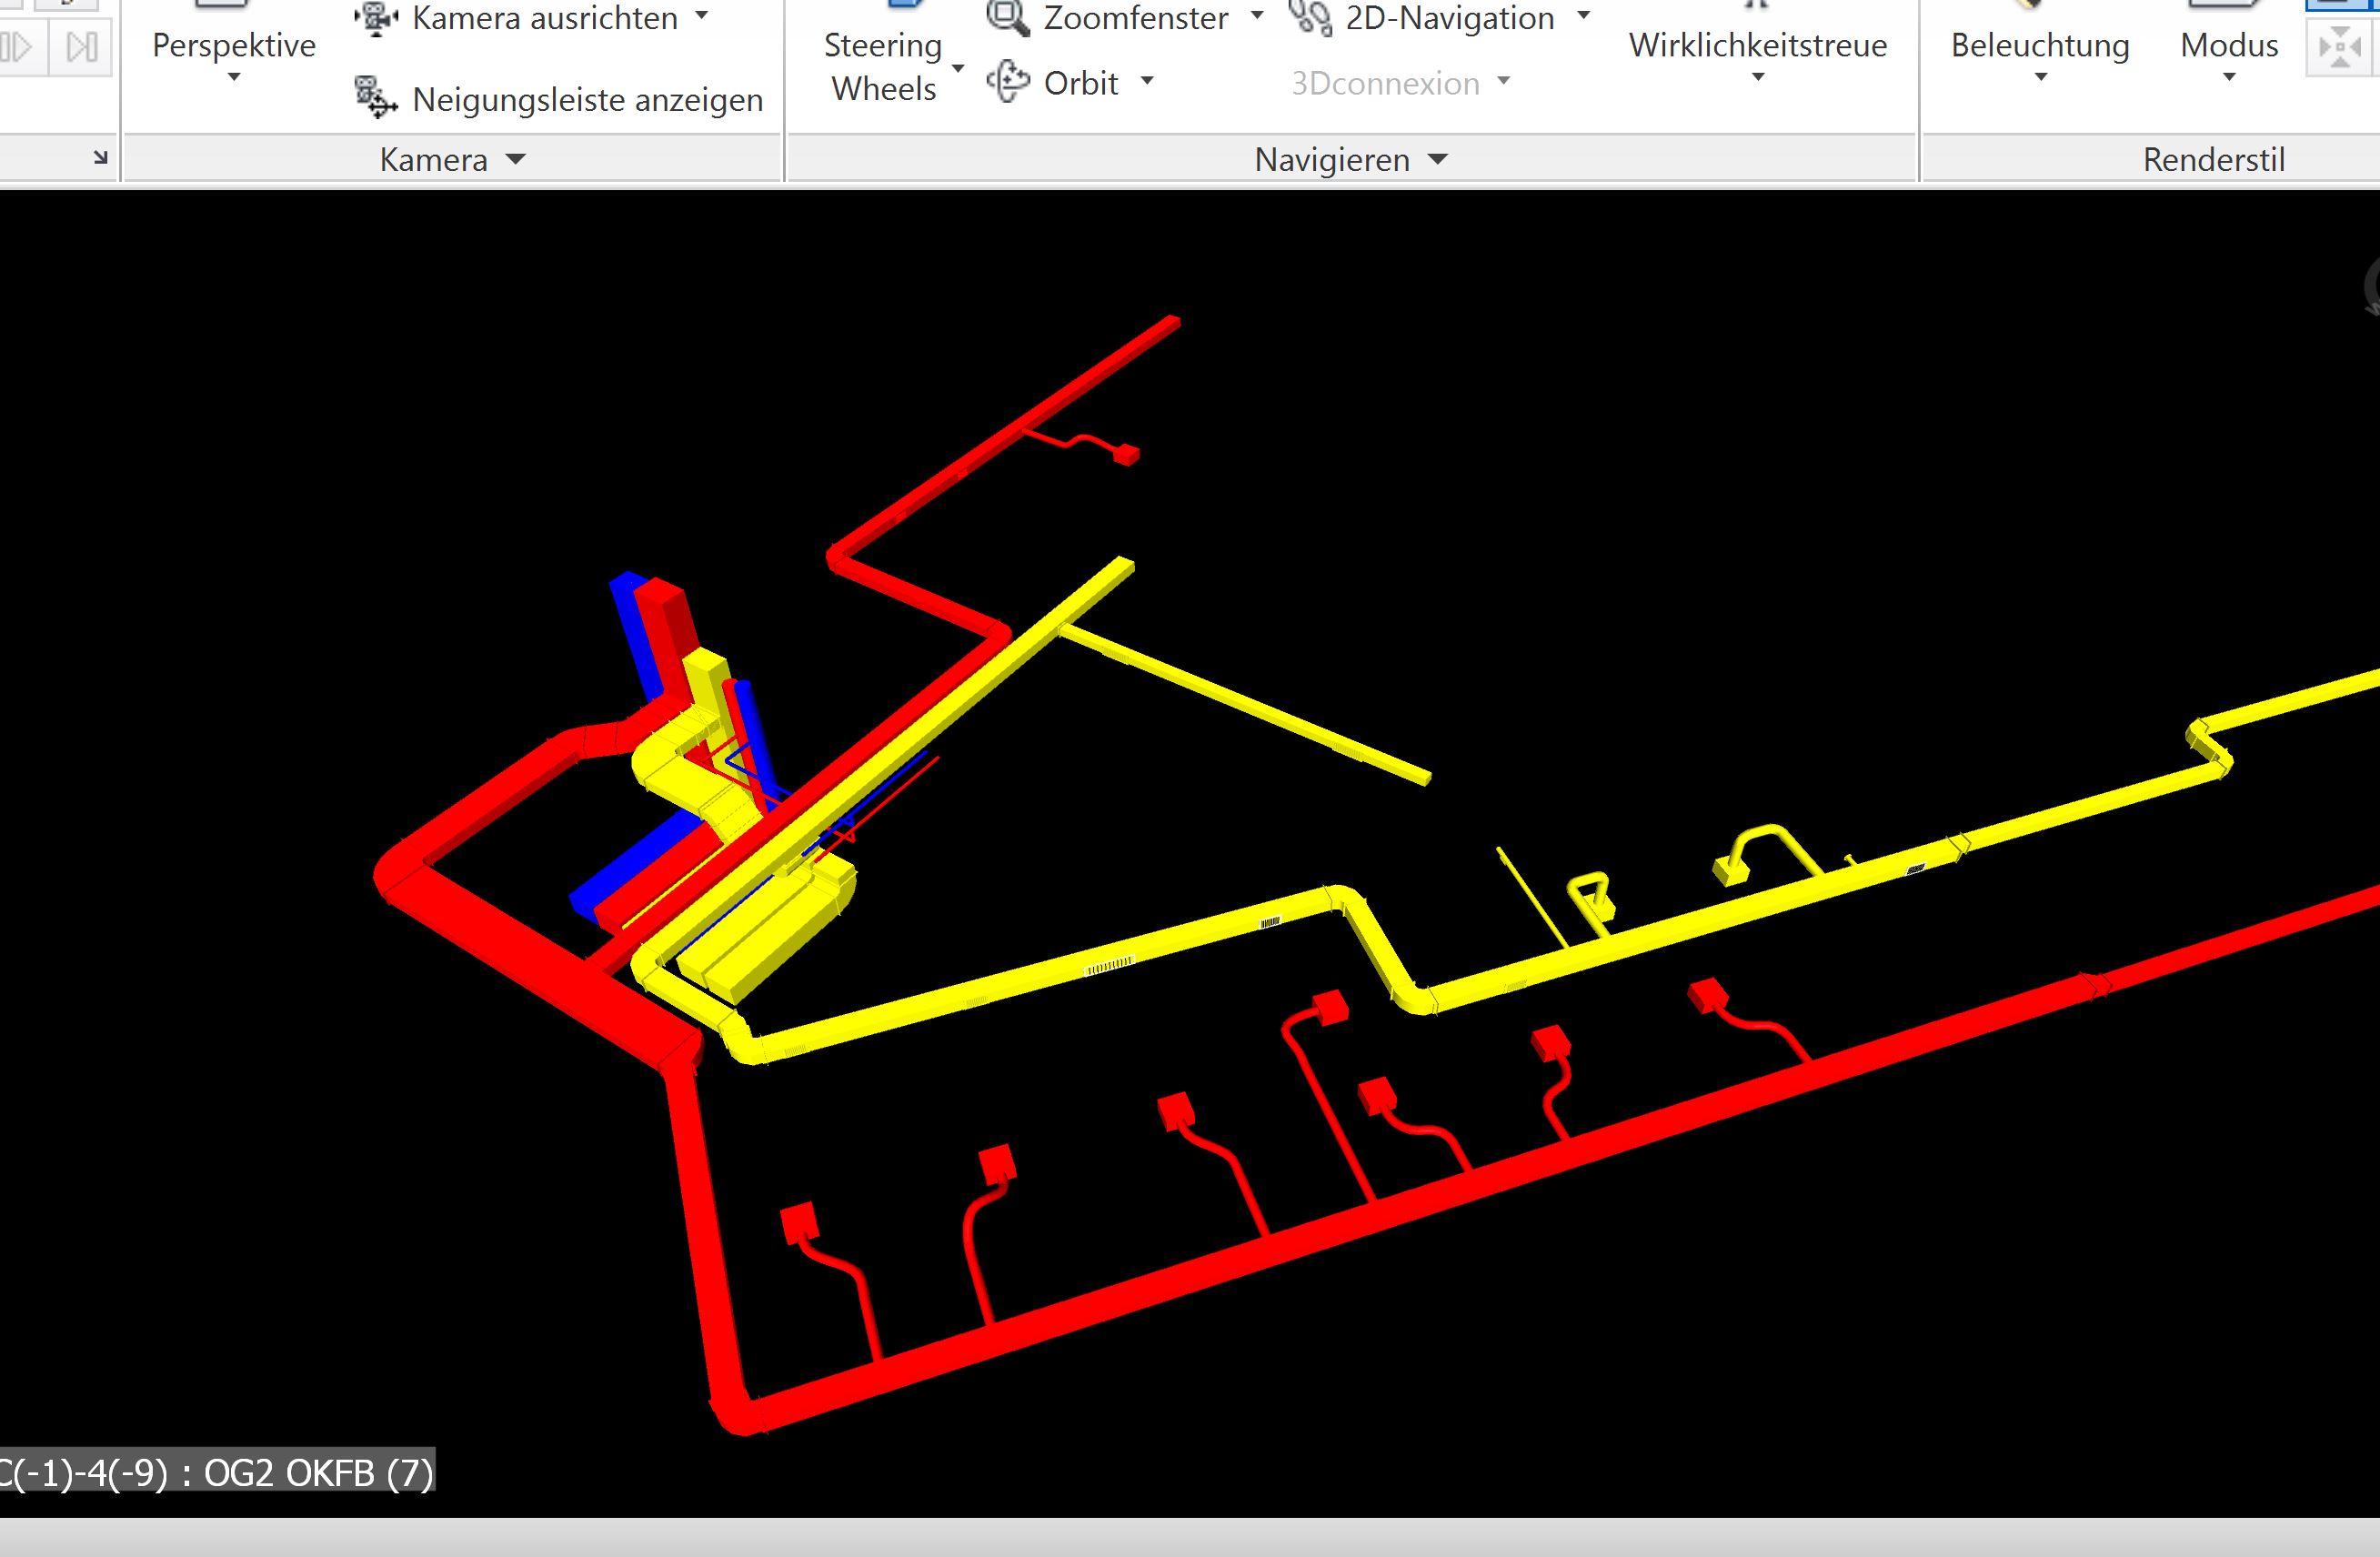Expand the Zoomfenster dropdown arrow
The width and height of the screenshot is (2380, 1557).
point(1258,16)
